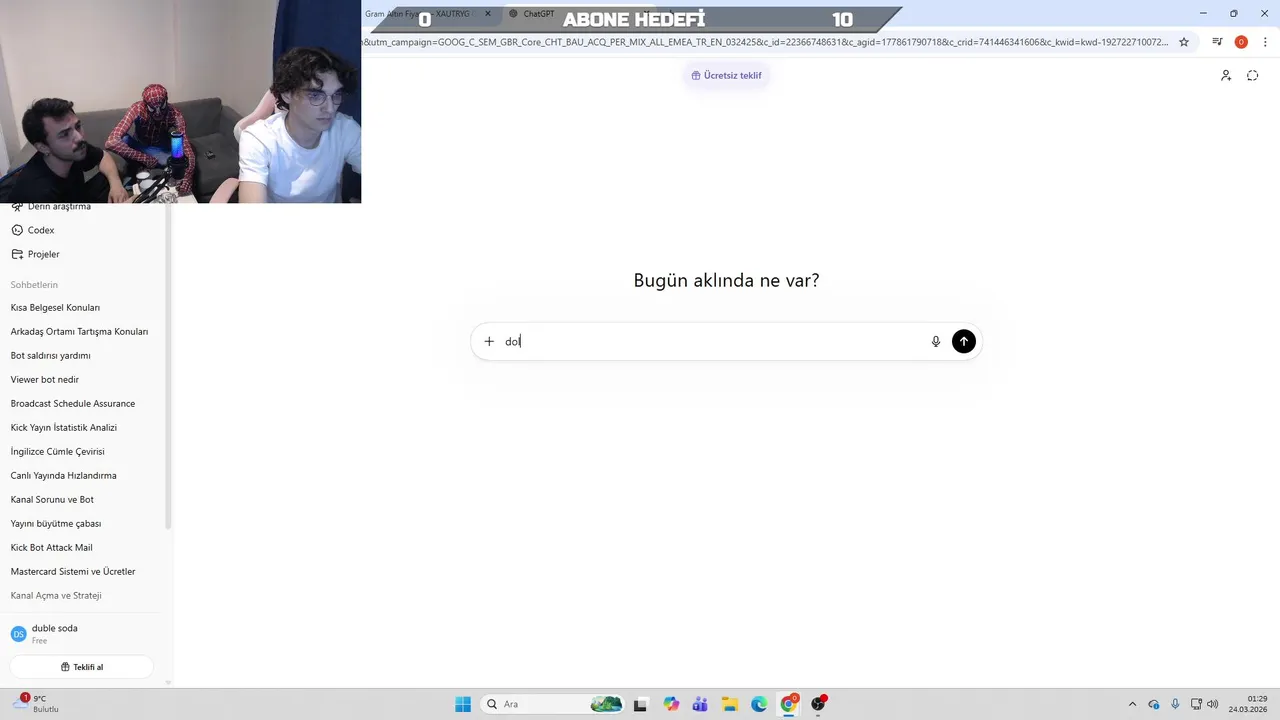Image resolution: width=1280 pixels, height=720 pixels.
Task: Open OBS Studio from the taskbar
Action: 819,704
